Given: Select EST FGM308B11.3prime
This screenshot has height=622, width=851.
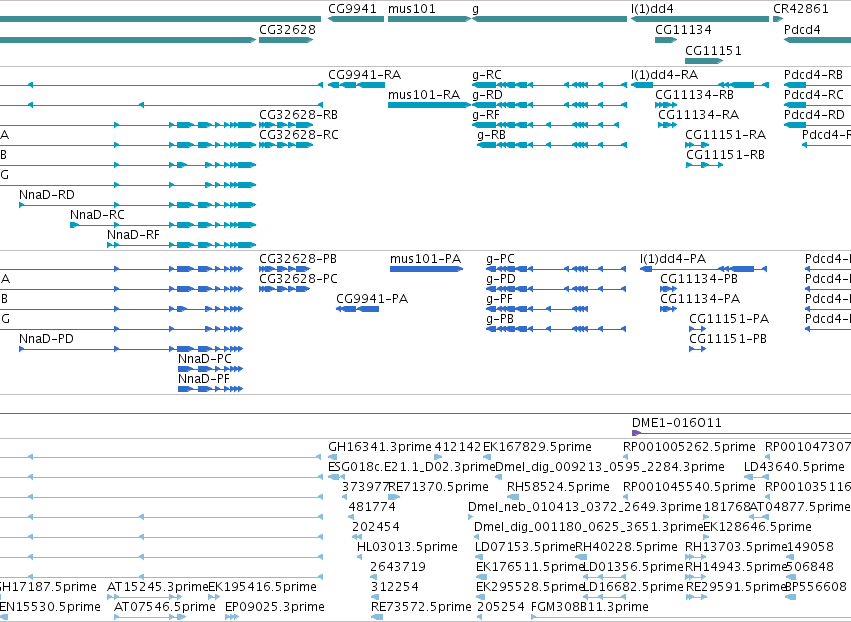Looking at the screenshot, I should [x=590, y=607].
